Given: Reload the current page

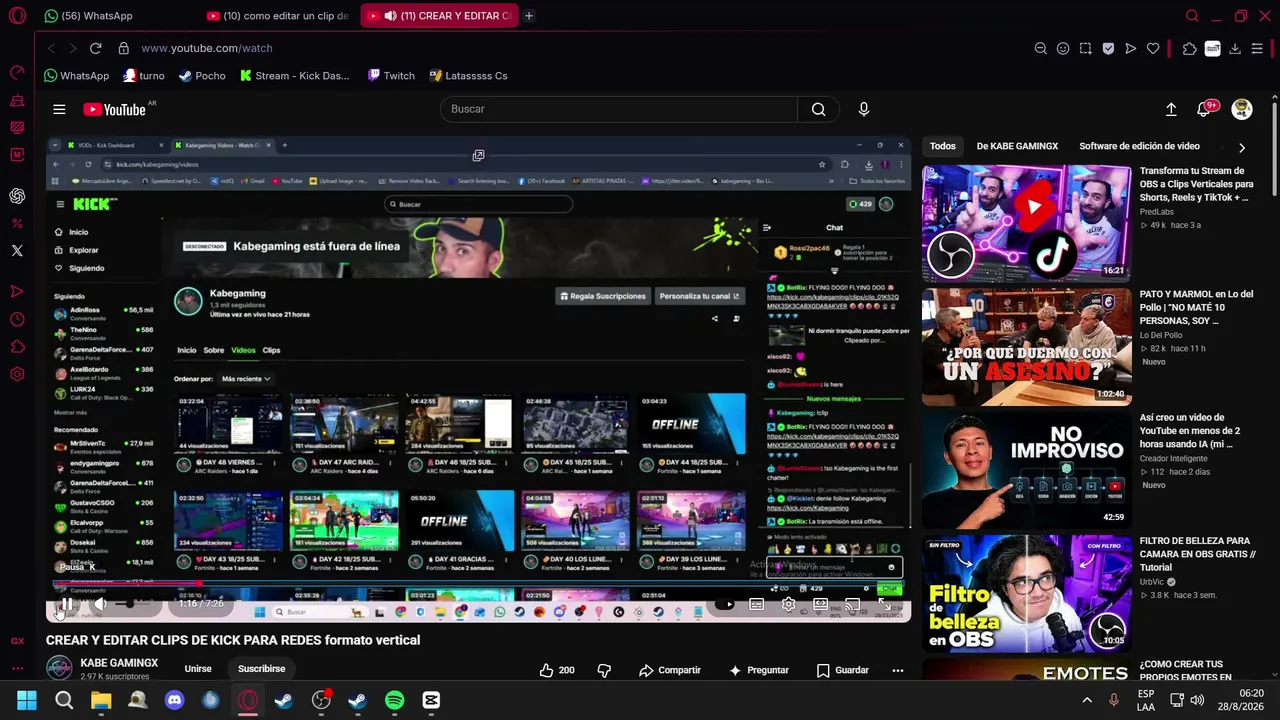Looking at the screenshot, I should [96, 48].
